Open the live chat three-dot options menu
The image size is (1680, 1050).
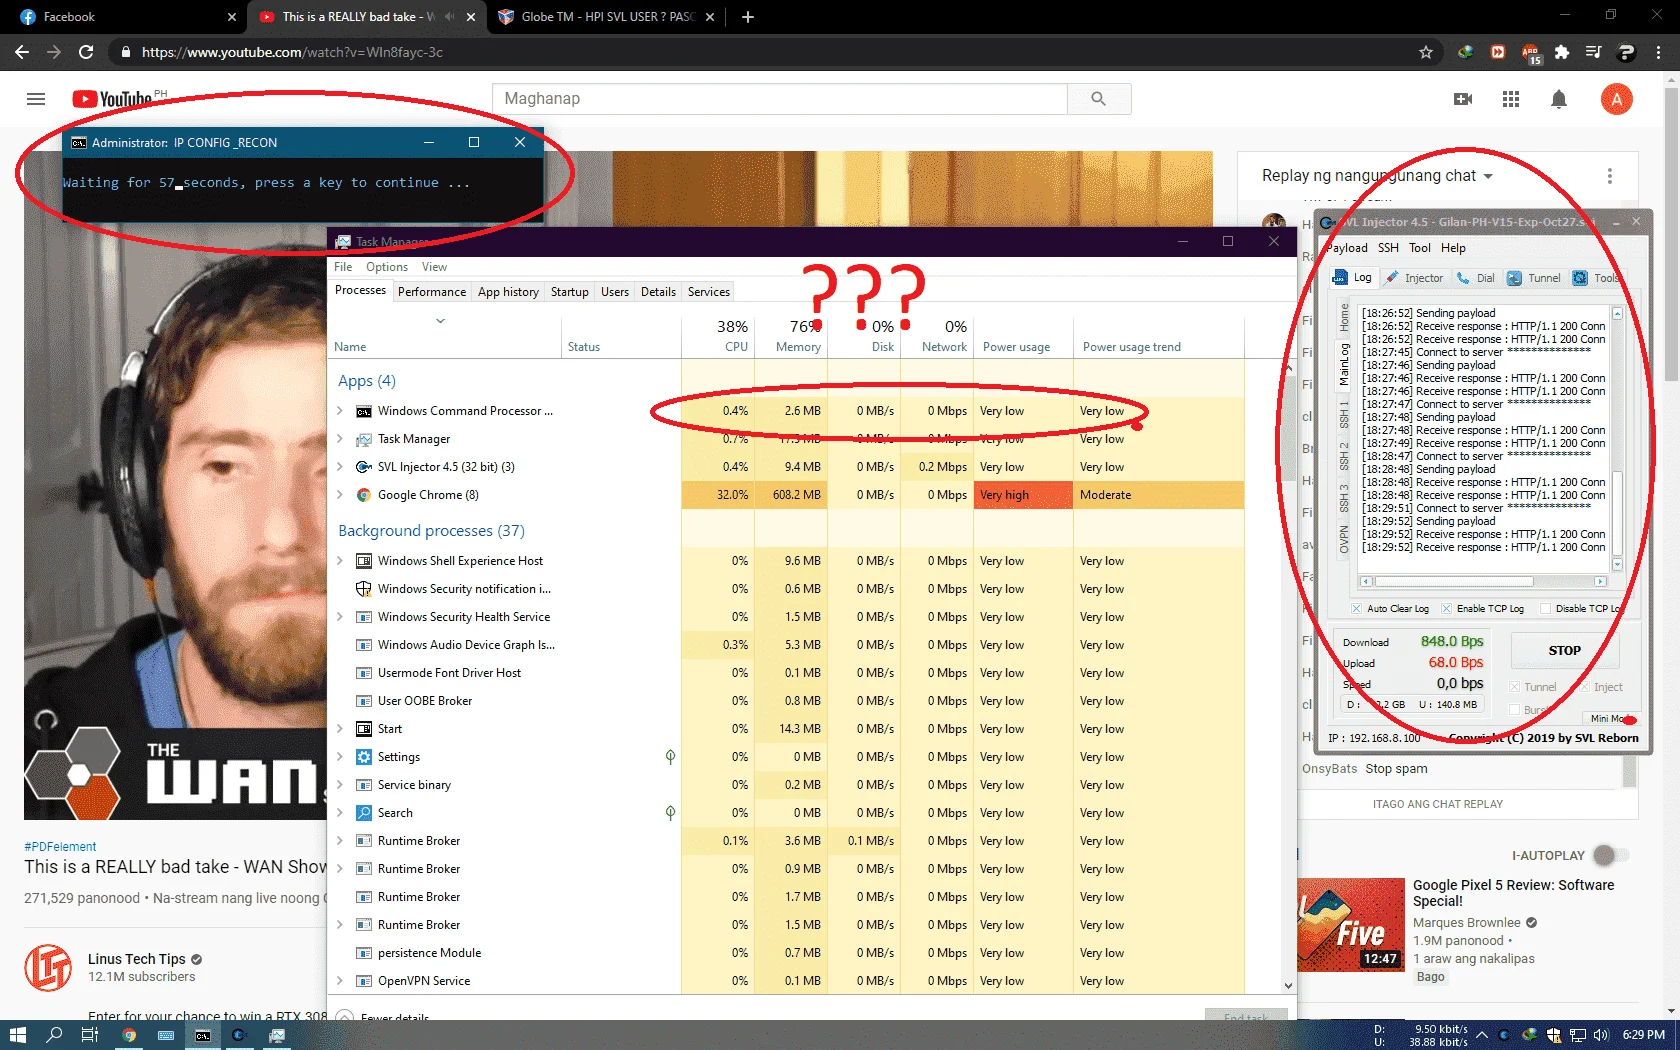[1610, 176]
